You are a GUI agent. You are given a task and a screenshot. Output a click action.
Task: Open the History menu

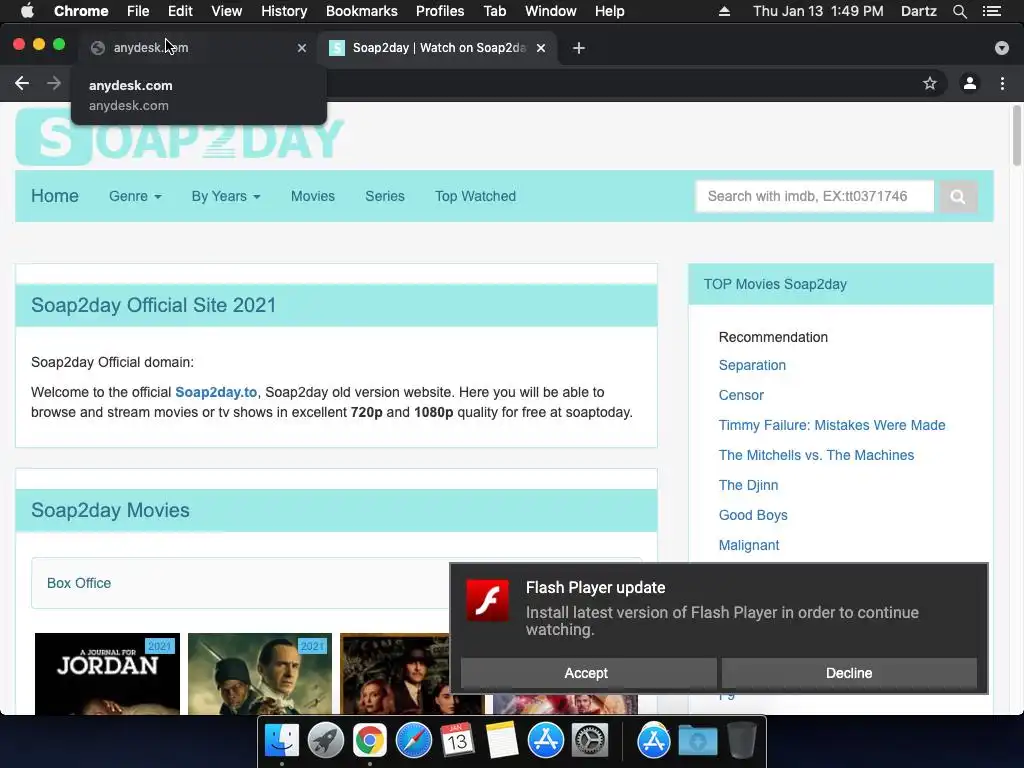[284, 11]
